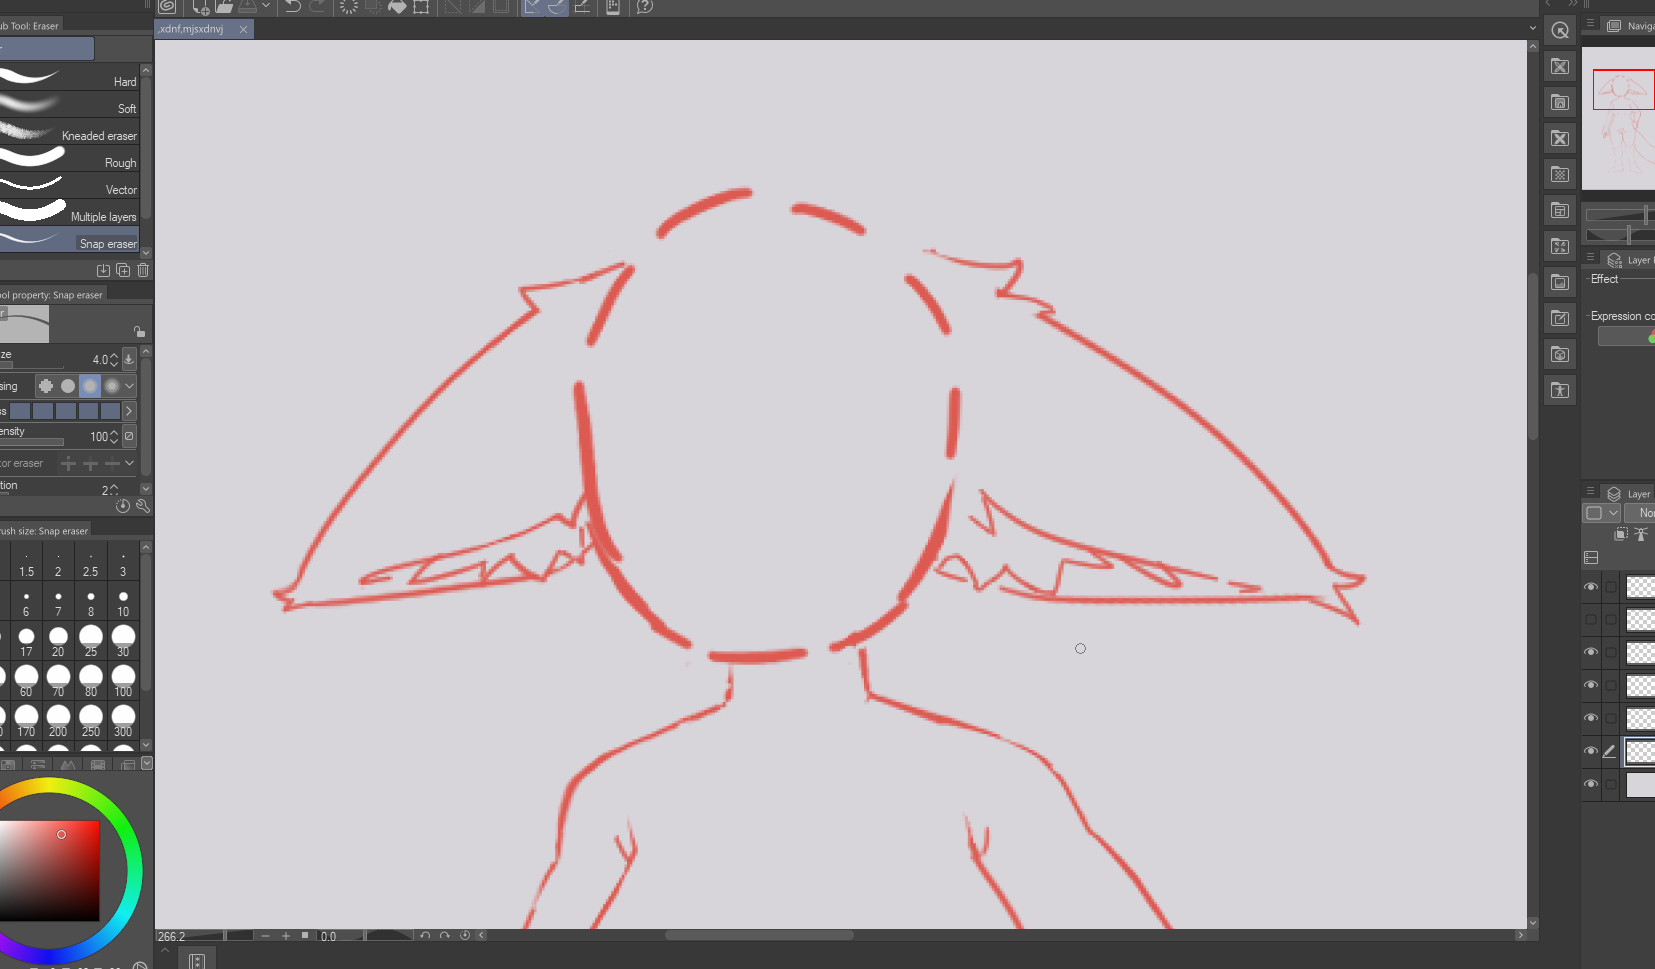This screenshot has width=1655, height=969.
Task: Duplicate the current sub tool
Action: pos(123,270)
